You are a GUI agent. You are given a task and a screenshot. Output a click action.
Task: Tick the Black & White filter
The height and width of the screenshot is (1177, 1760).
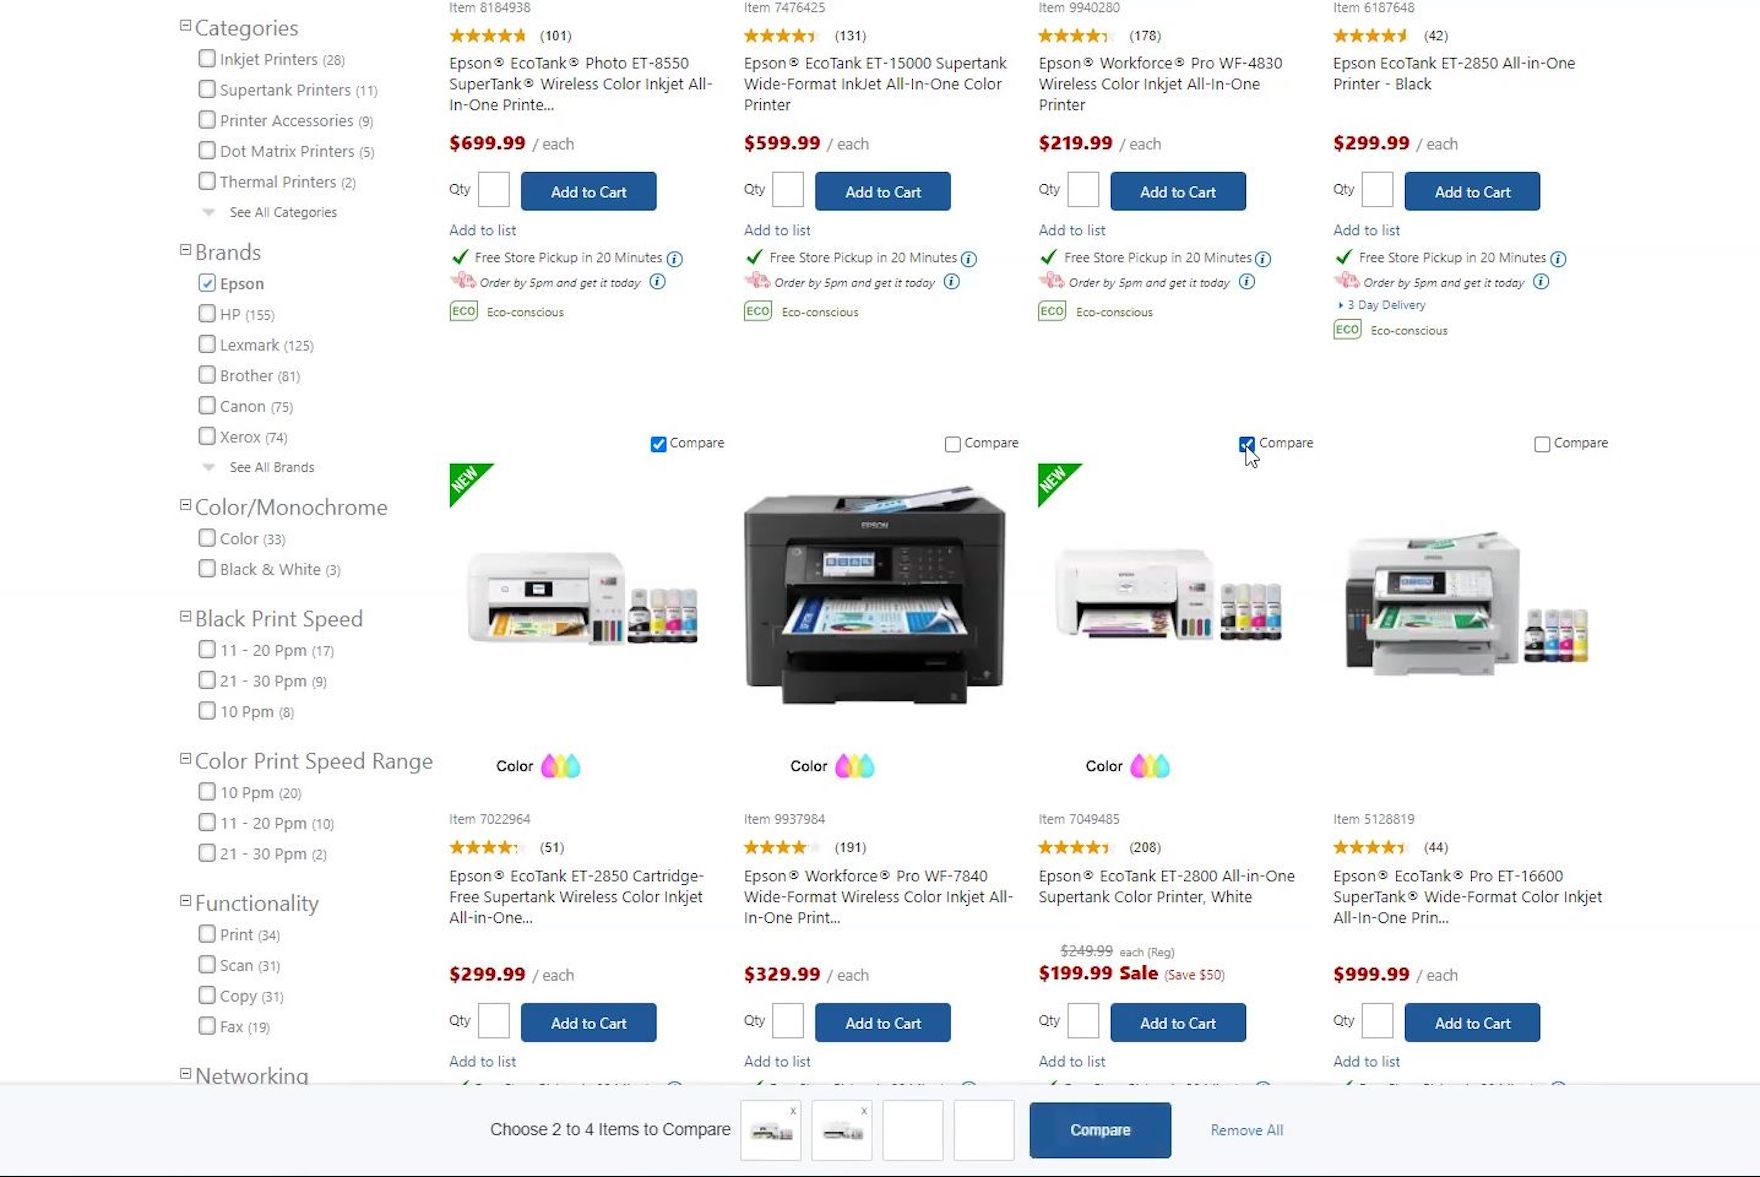pos(207,568)
